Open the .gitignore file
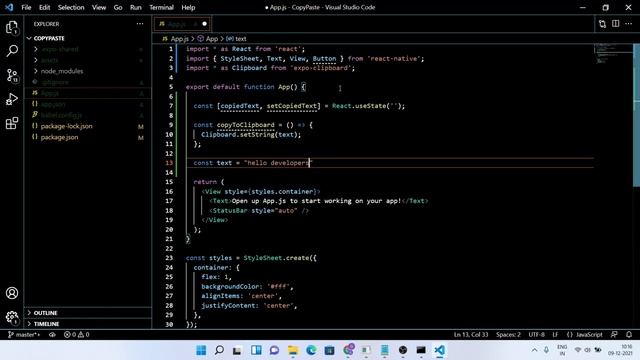 point(87,82)
